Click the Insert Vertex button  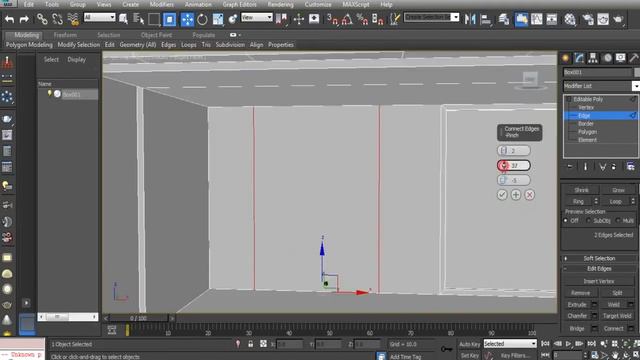coord(599,281)
